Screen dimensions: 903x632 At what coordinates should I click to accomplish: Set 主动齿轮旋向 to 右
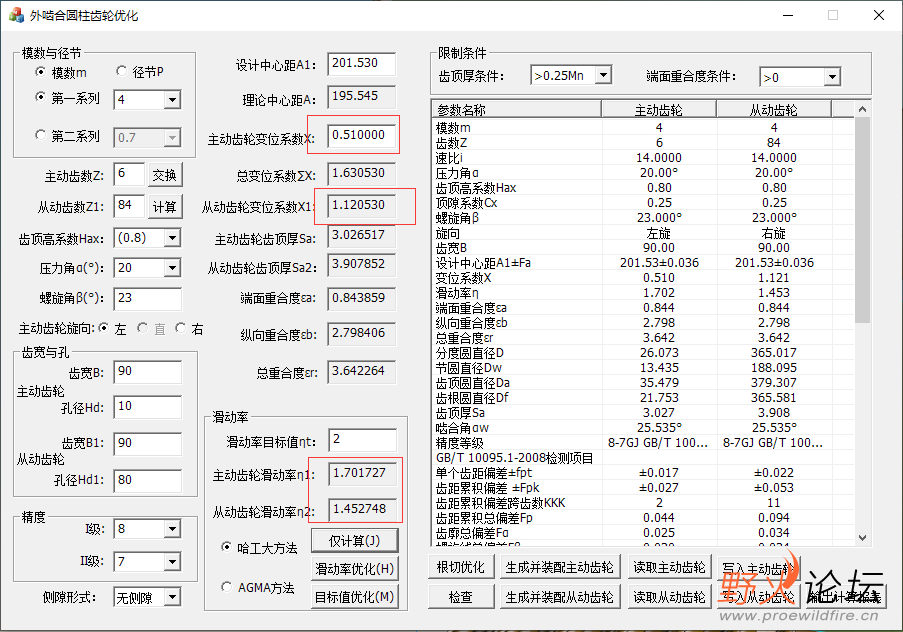[180, 328]
